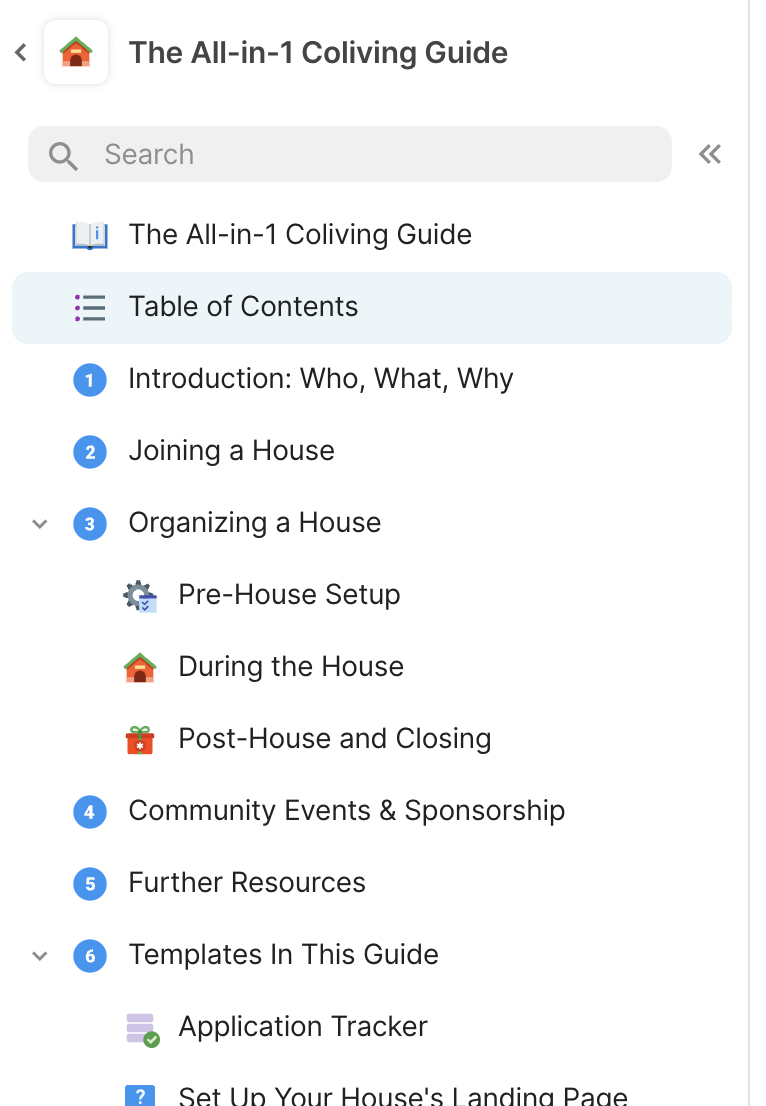Click the Application Tracker database icon
The height and width of the screenshot is (1106, 766).
pos(141,1028)
